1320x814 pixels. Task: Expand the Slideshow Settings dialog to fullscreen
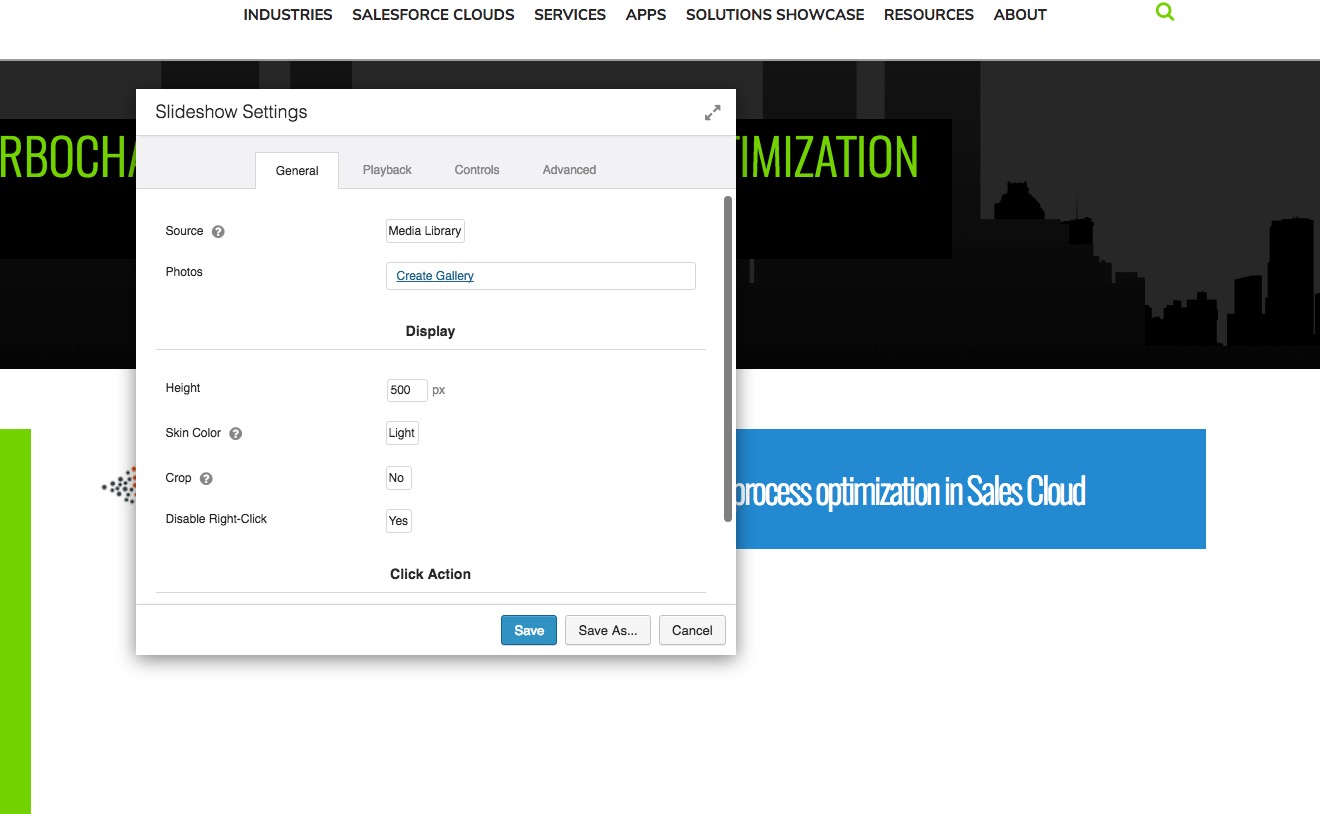tap(712, 113)
